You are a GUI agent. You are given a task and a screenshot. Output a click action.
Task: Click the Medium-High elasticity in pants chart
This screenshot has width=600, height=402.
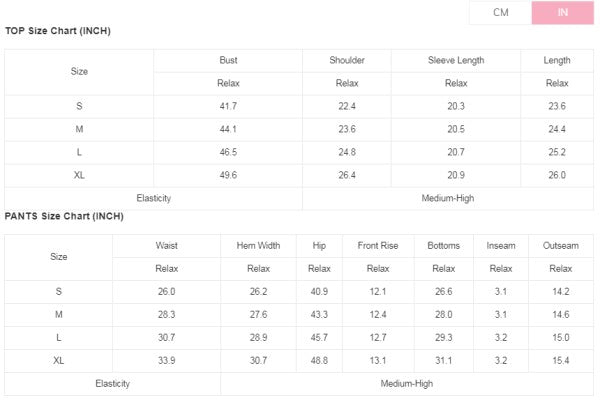406,383
